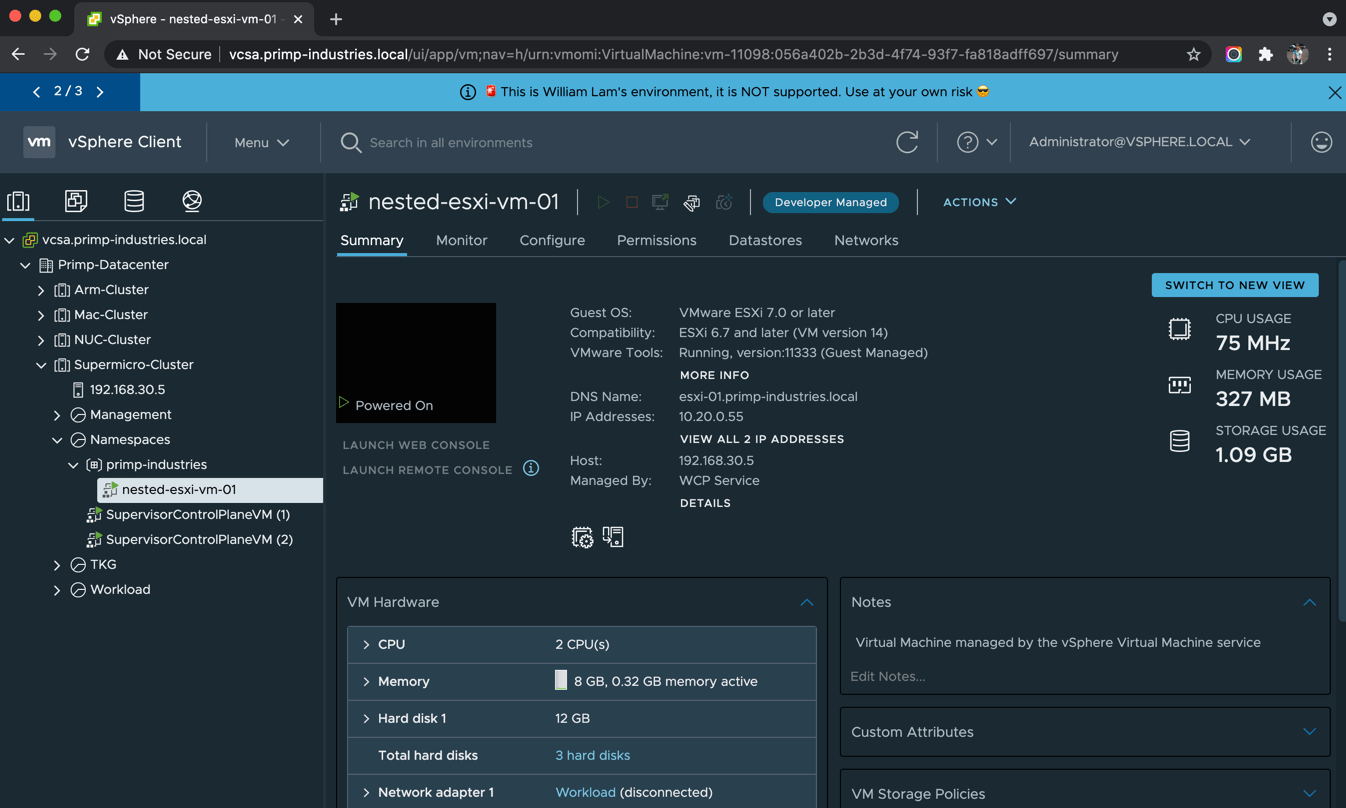Switch to the Networks tab
Screen dimensions: 1346x808
coord(866,241)
